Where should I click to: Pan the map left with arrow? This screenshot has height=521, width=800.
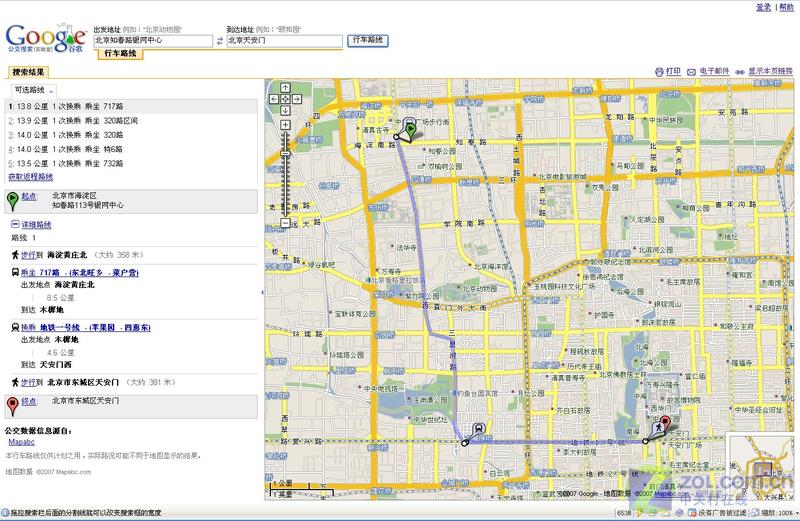274,99
